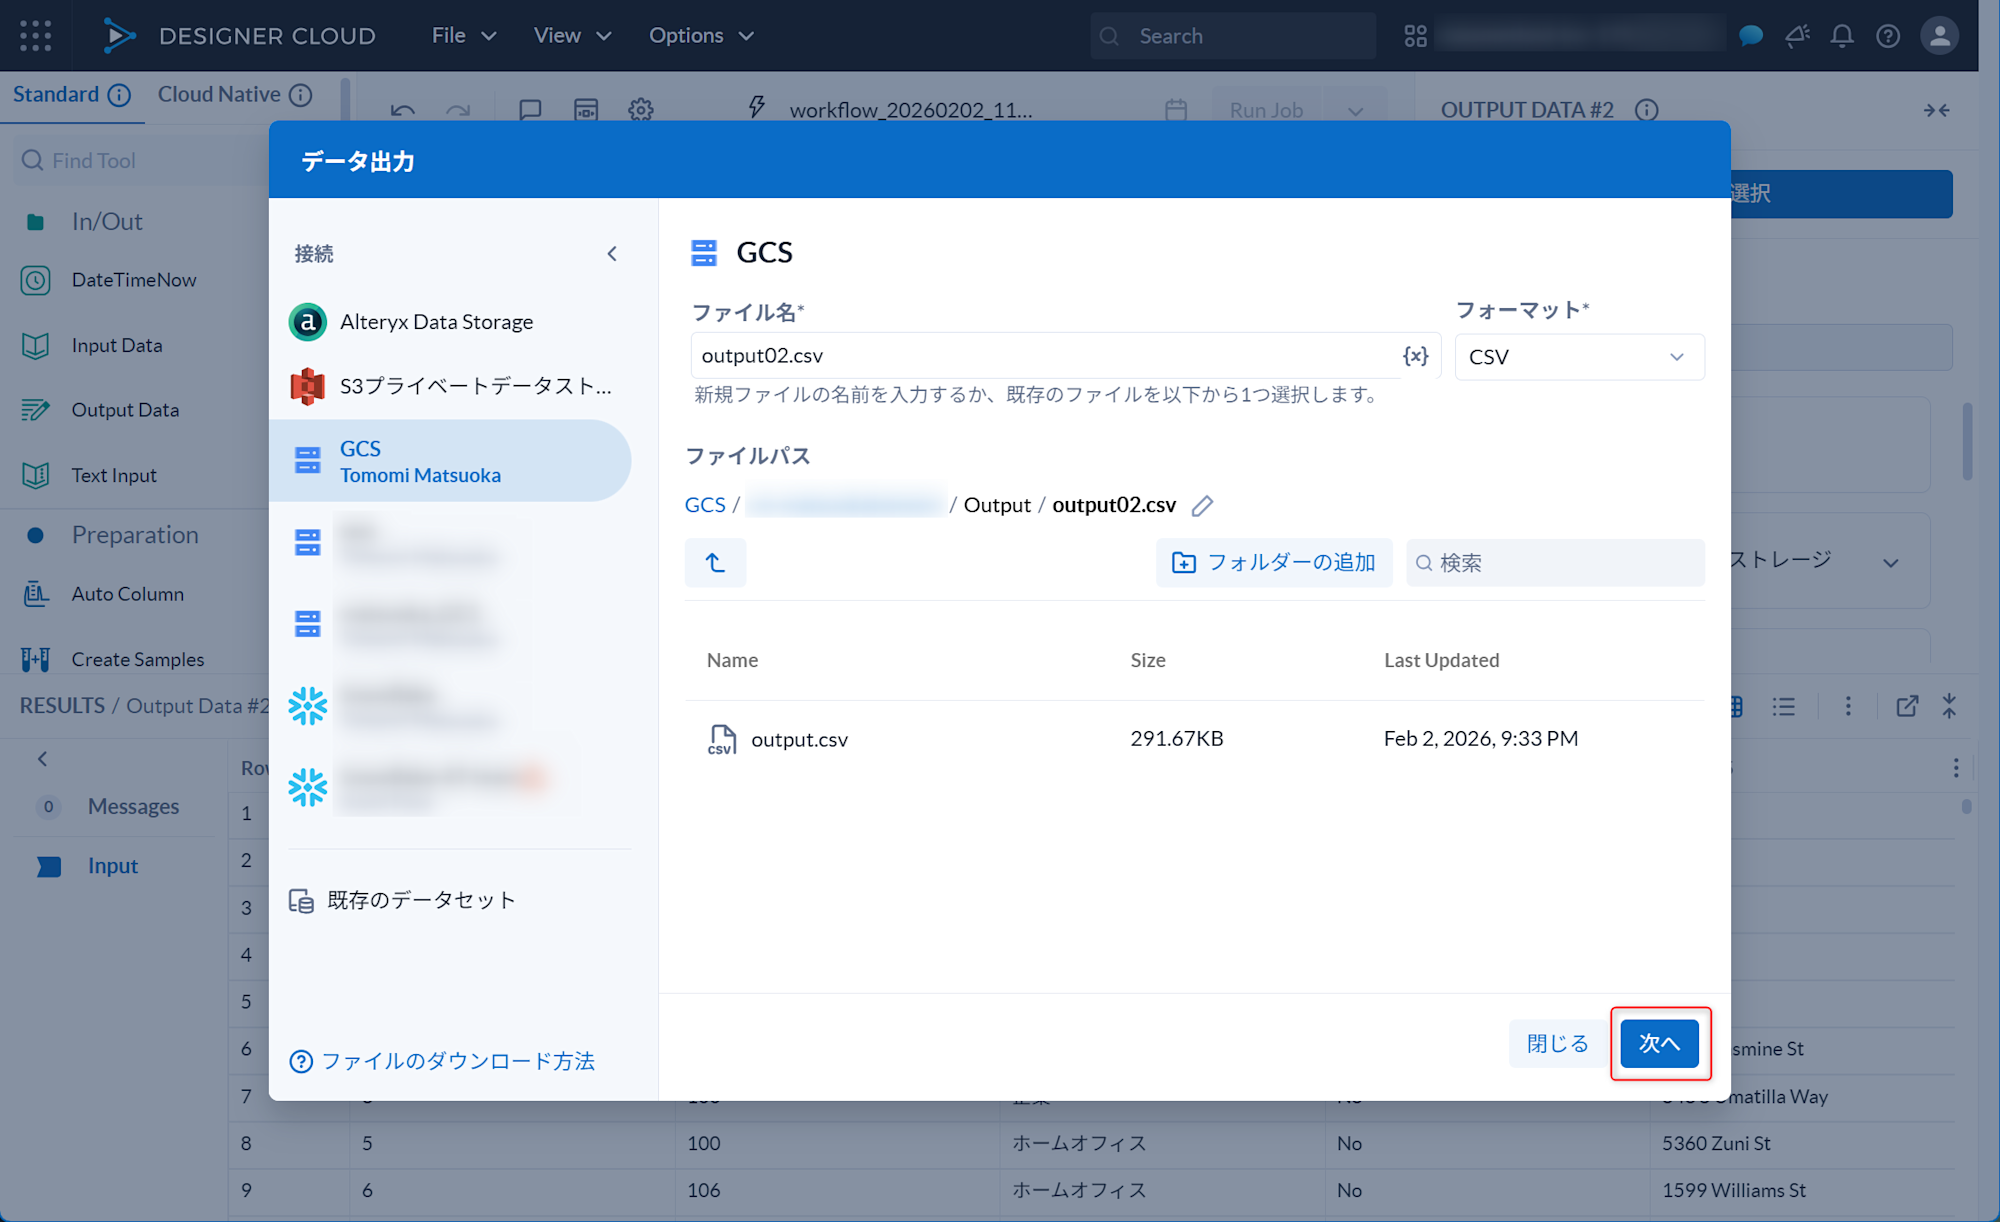The width and height of the screenshot is (2000, 1222).
Task: Open the Run Job dropdown arrow
Action: [x=1356, y=110]
